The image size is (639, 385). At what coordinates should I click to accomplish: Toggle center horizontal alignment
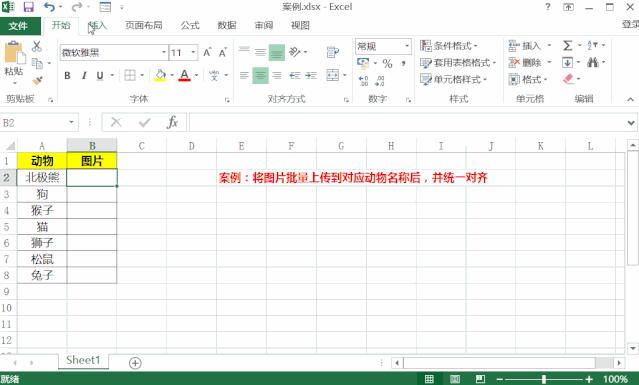[x=260, y=75]
